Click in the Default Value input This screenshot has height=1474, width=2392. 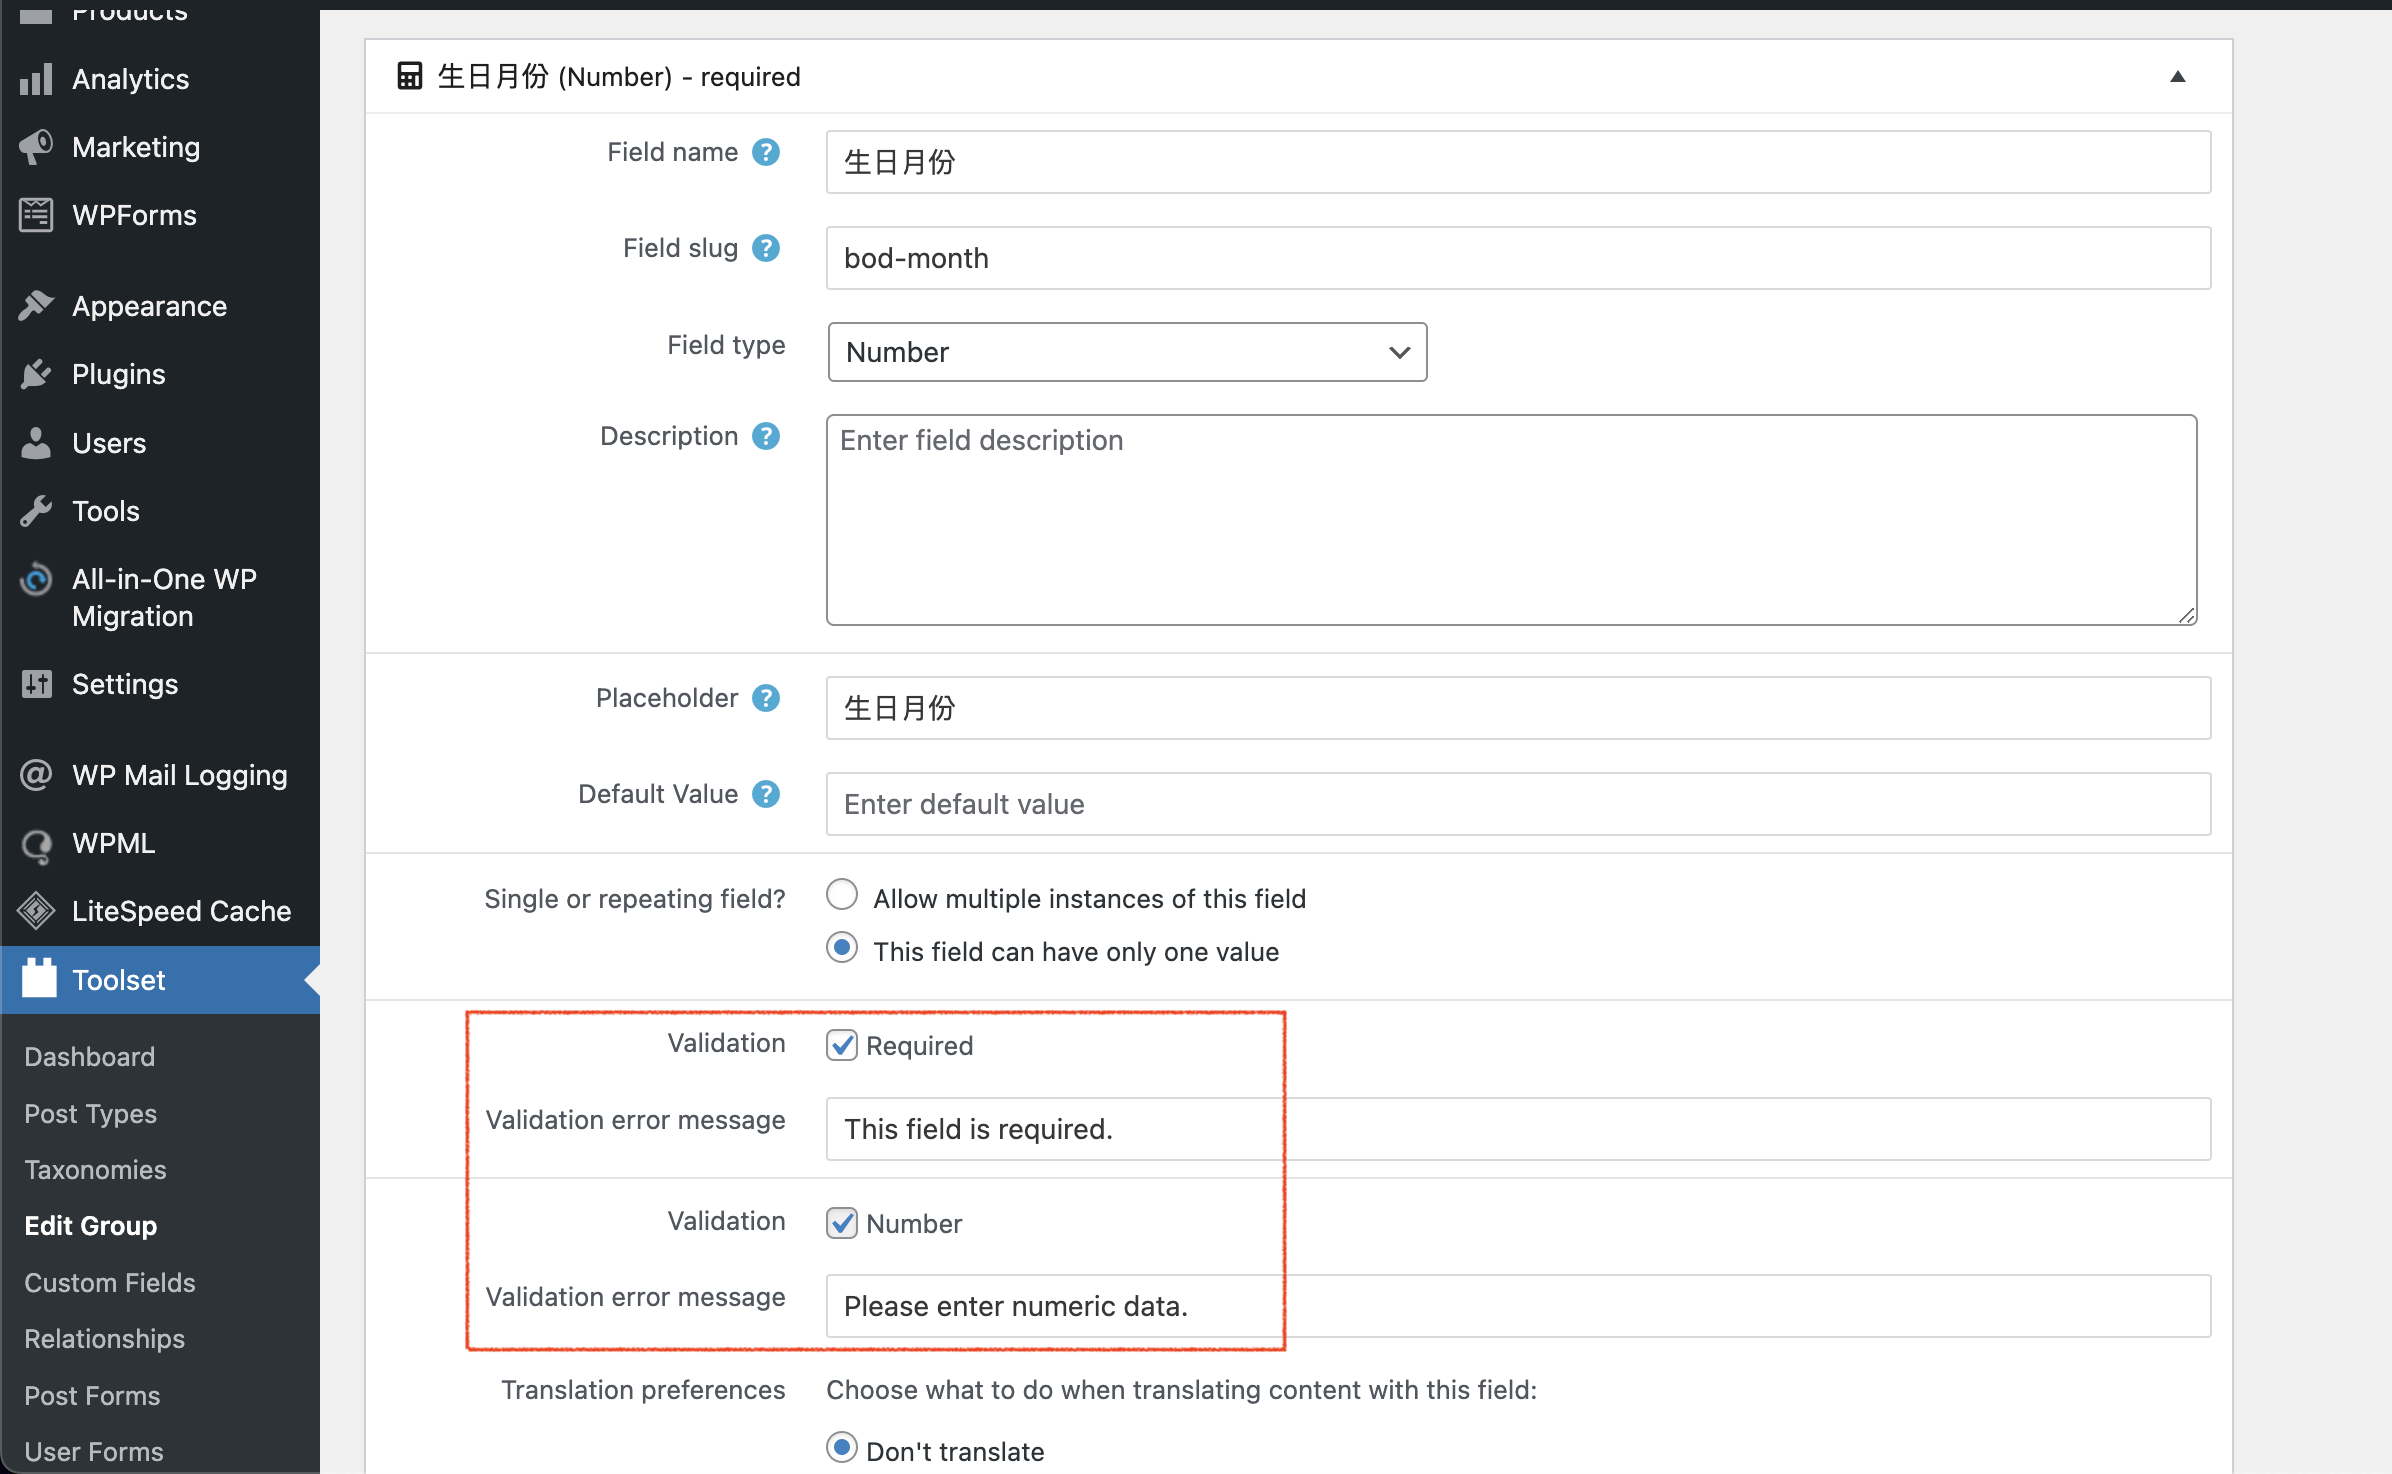click(1518, 804)
